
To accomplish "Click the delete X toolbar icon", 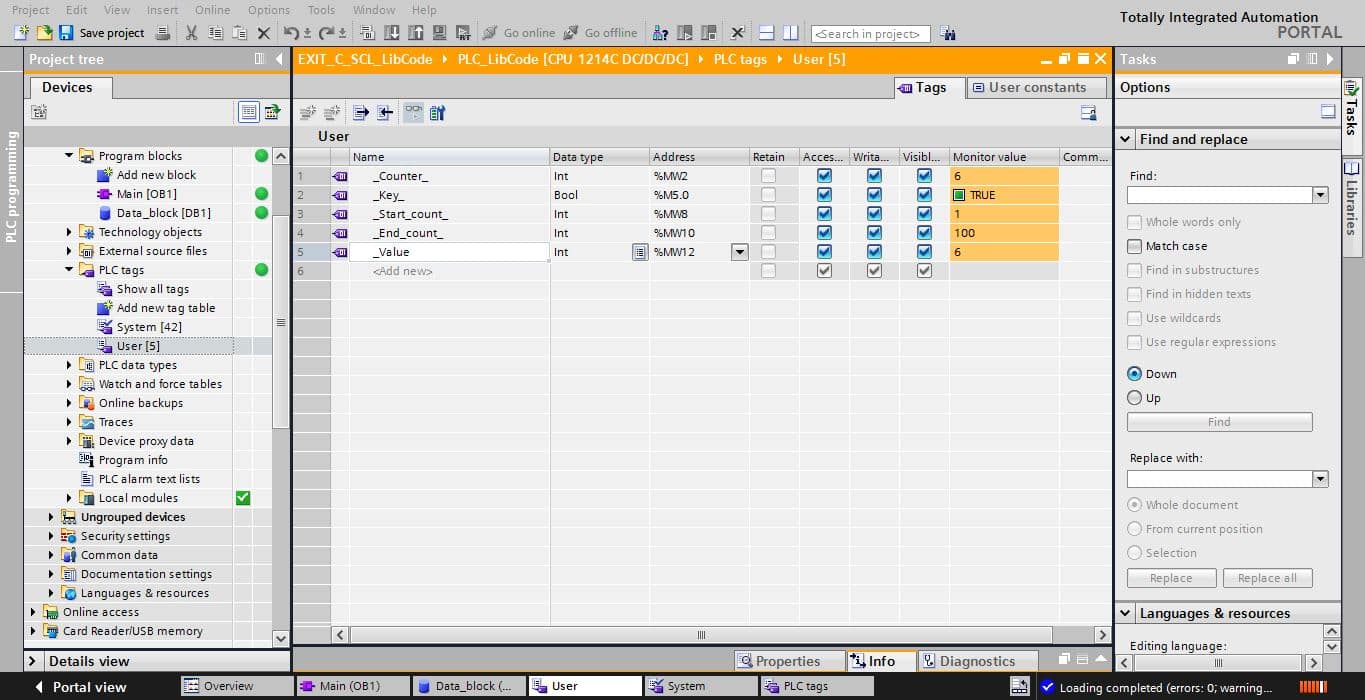I will point(264,33).
